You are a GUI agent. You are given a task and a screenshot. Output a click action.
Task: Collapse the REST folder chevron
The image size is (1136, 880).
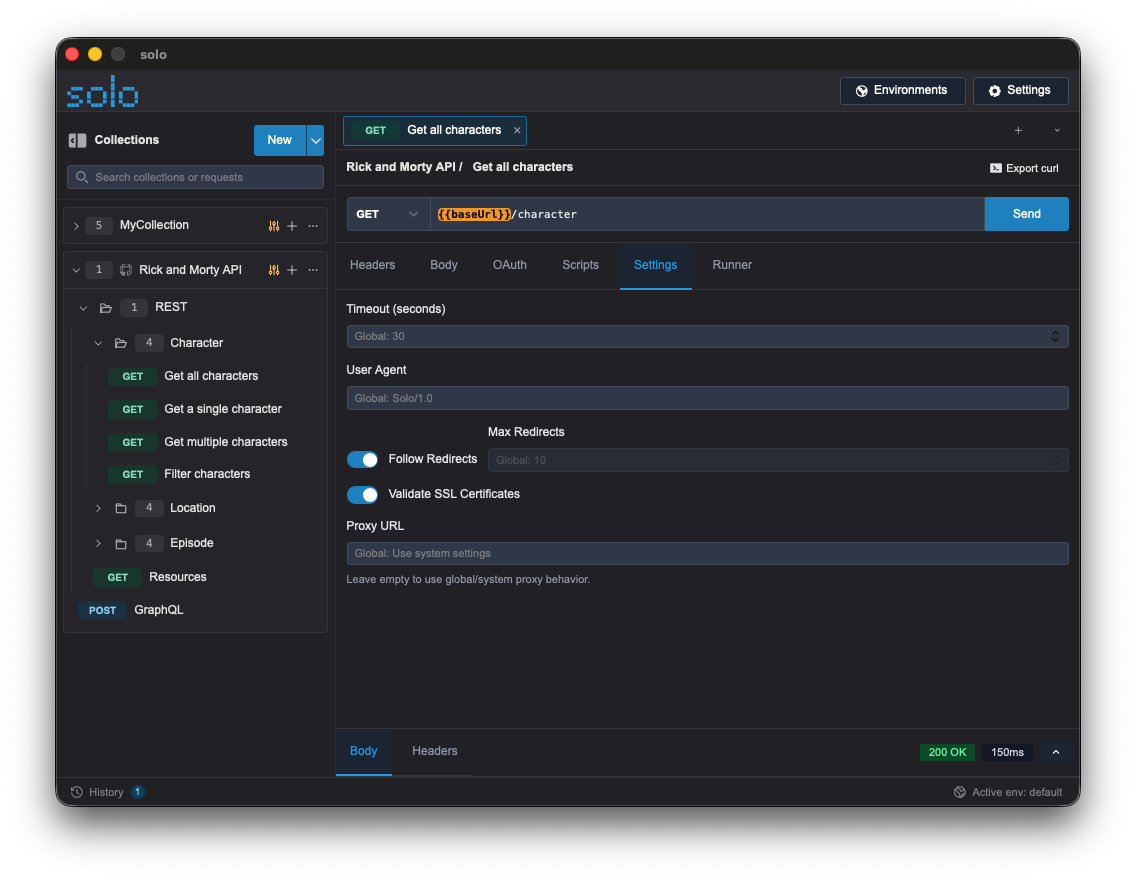pos(83,308)
